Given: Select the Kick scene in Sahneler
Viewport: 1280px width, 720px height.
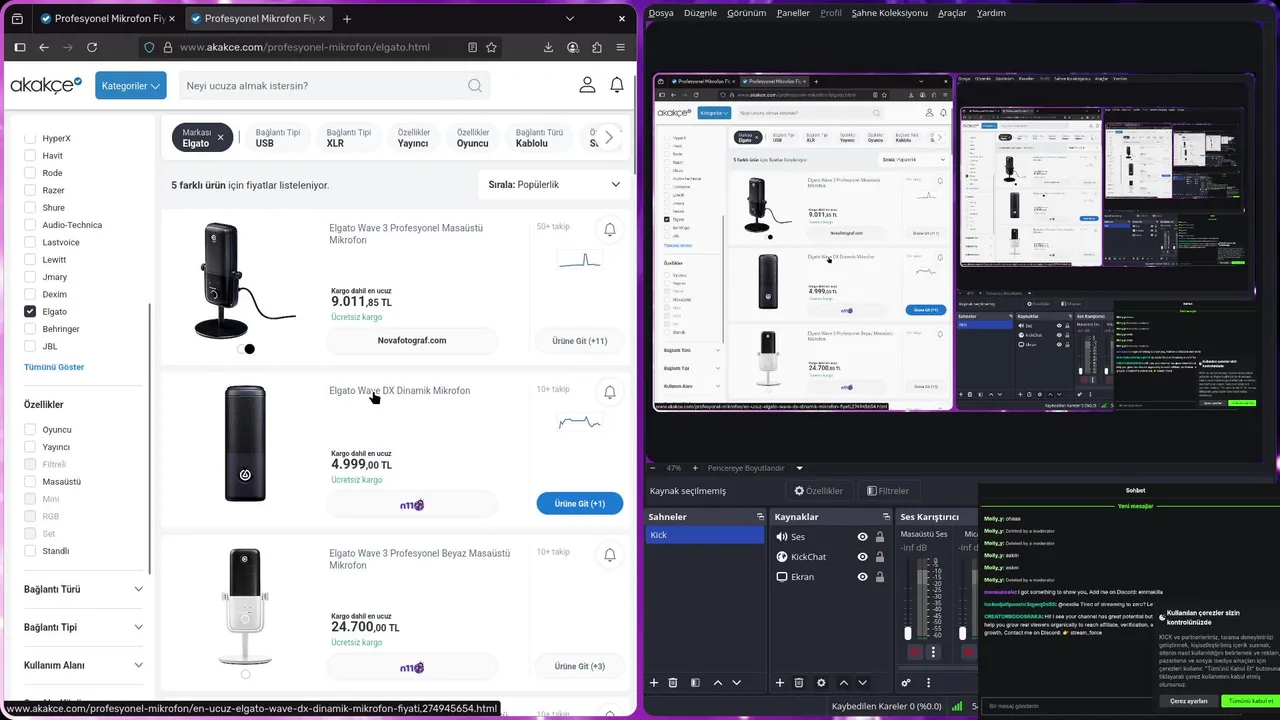Looking at the screenshot, I should [x=705, y=535].
